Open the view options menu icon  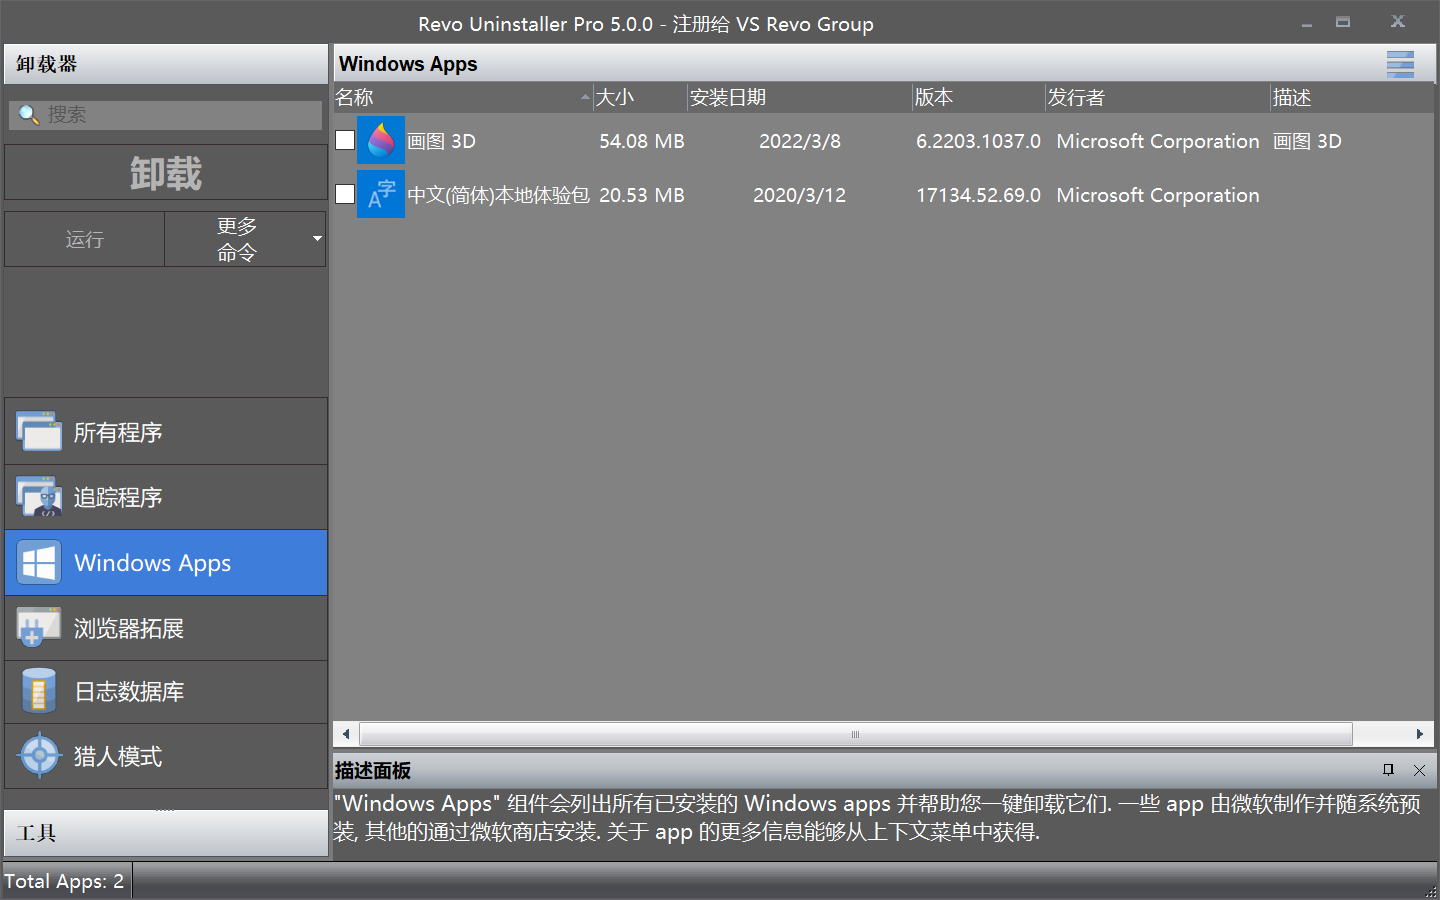1400,64
